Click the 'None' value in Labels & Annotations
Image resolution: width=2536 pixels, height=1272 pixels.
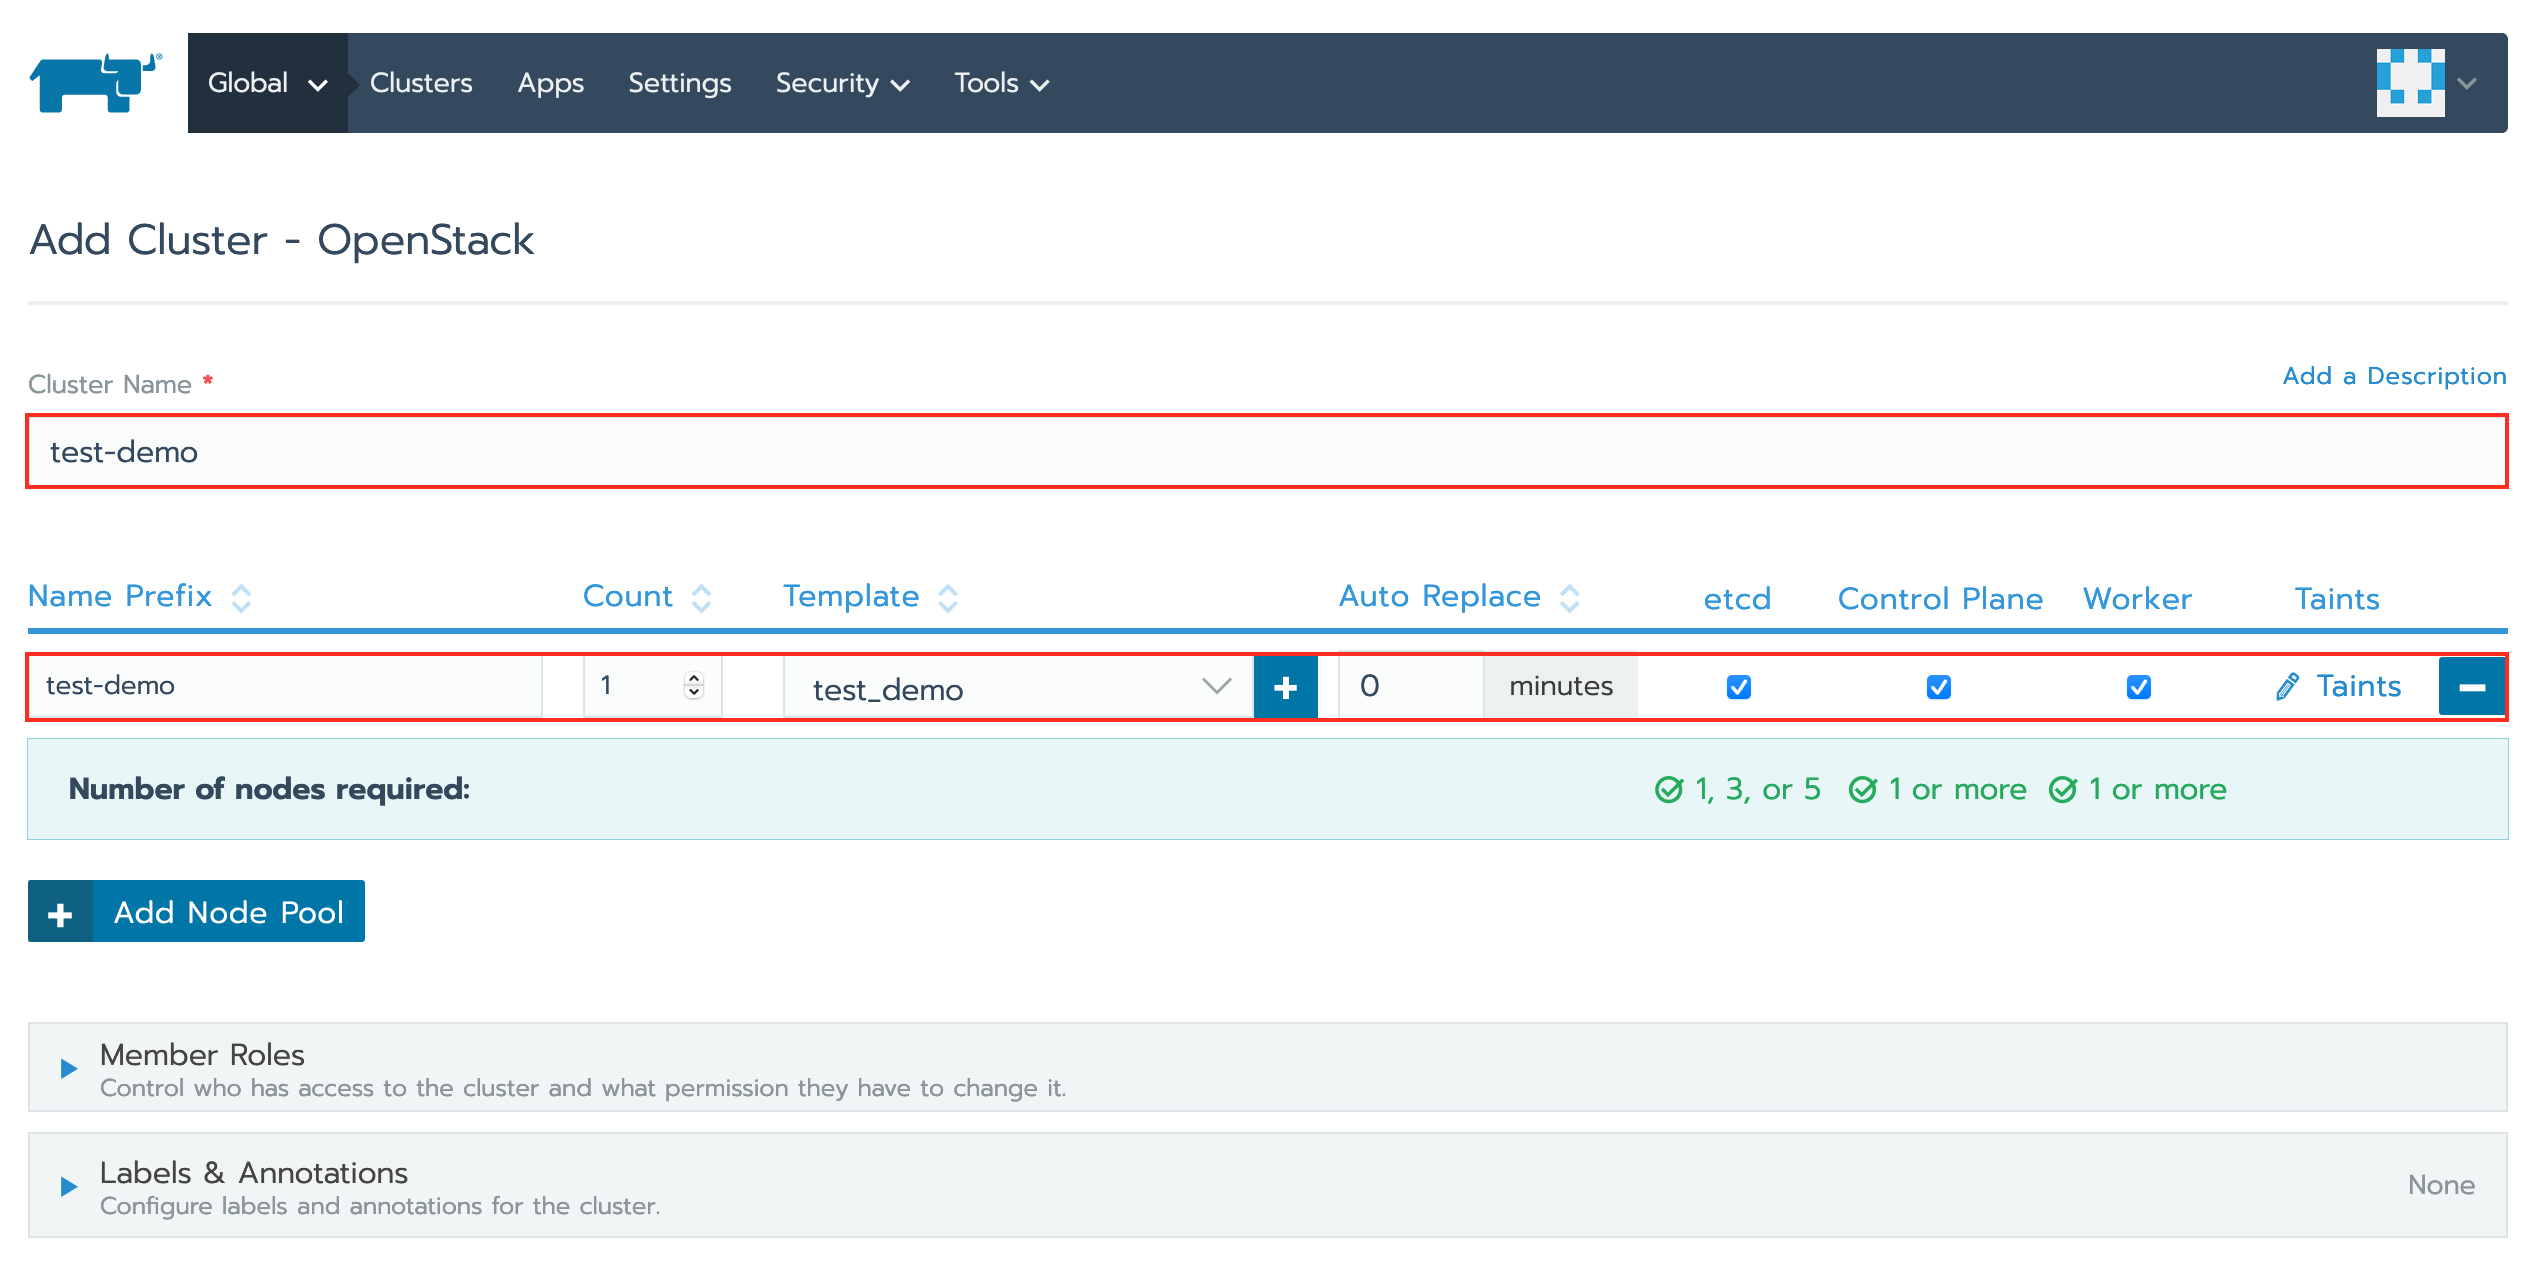point(2441,1185)
